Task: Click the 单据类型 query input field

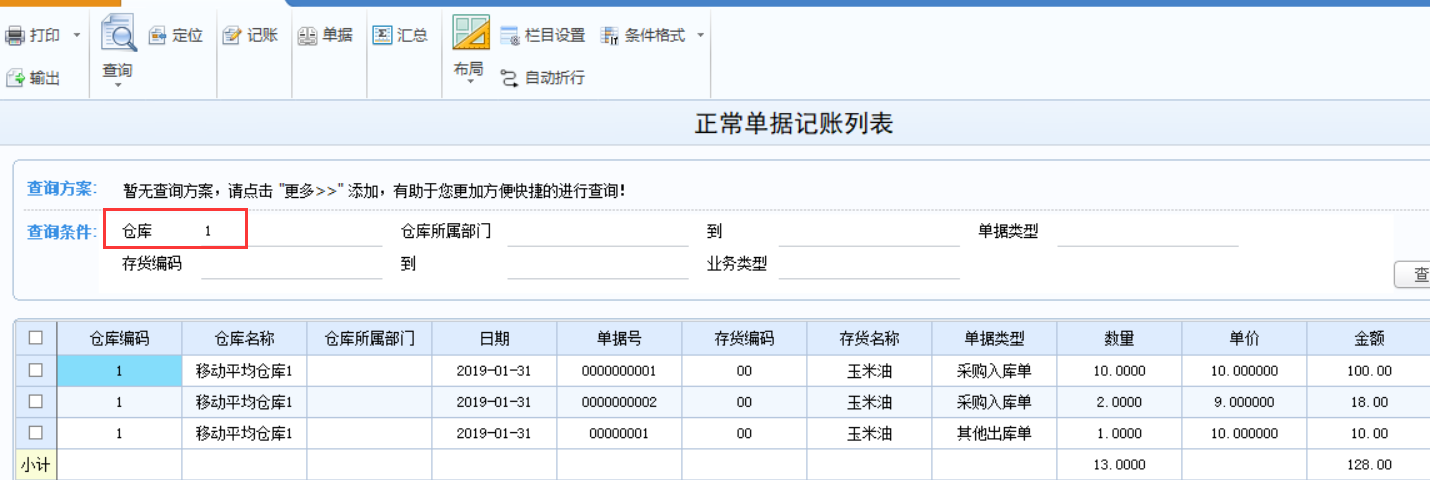Action: (1147, 233)
